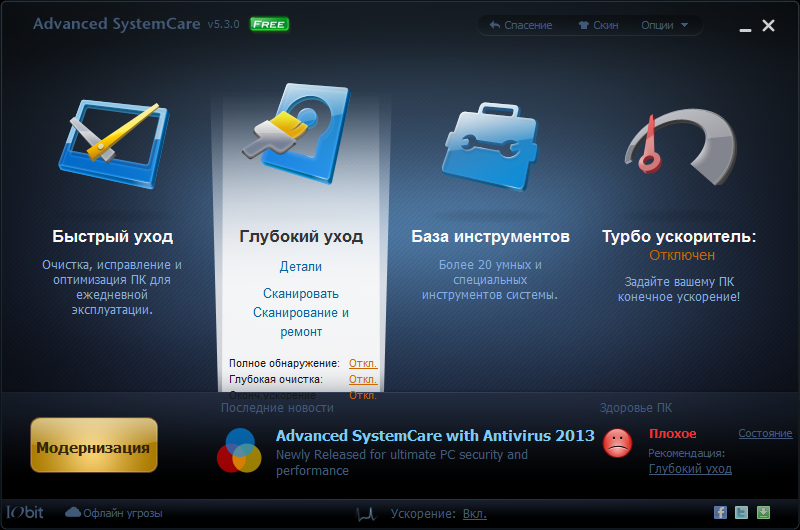Click Задайте вашему ПК конечное ускорение text

[679, 289]
